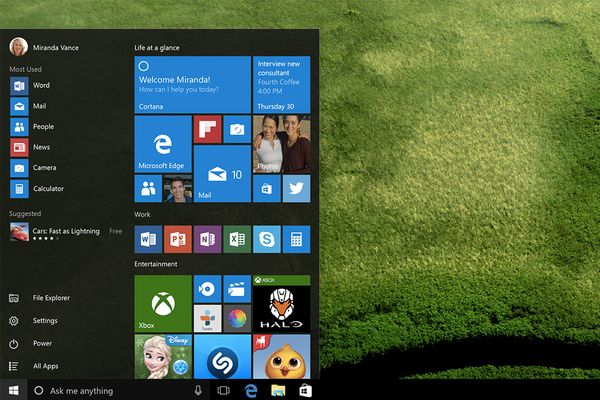Open Settings from the Start menu

coord(45,320)
